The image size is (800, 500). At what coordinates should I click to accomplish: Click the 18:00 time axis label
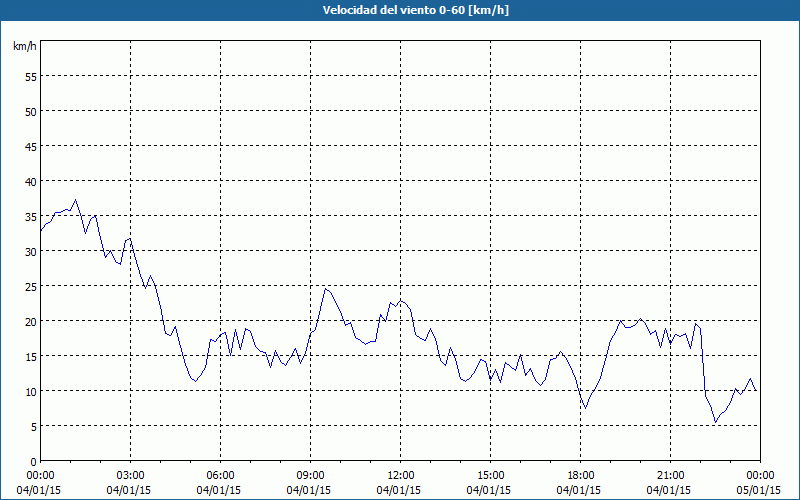coord(581,475)
